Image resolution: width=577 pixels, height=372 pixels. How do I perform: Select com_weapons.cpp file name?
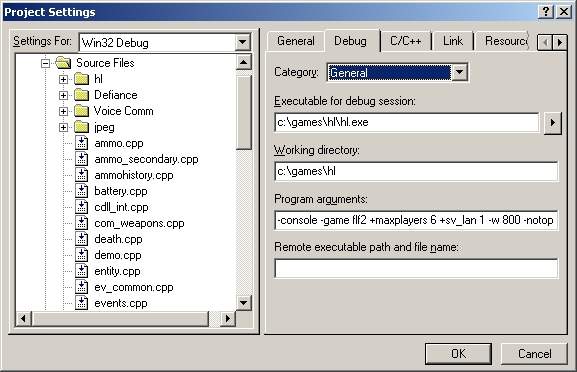[139, 223]
